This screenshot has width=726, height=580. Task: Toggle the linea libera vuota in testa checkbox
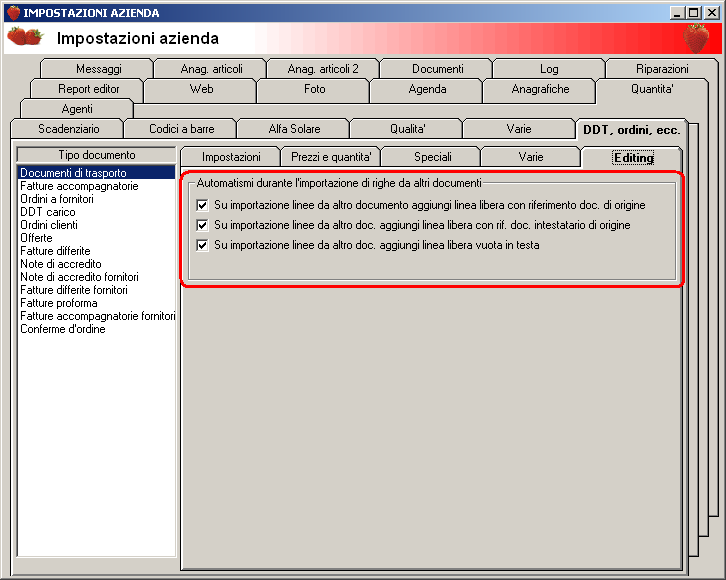[x=202, y=245]
